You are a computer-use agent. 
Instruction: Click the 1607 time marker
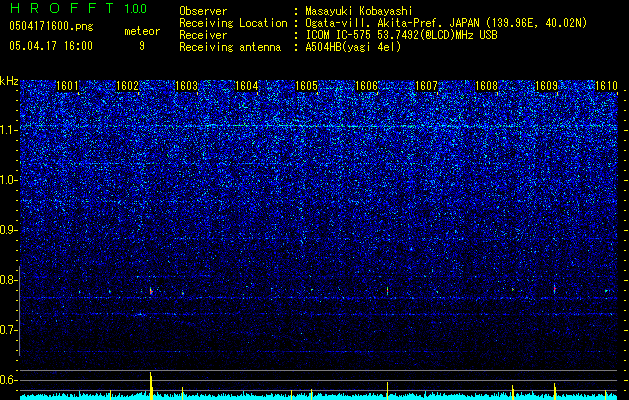pos(426,86)
